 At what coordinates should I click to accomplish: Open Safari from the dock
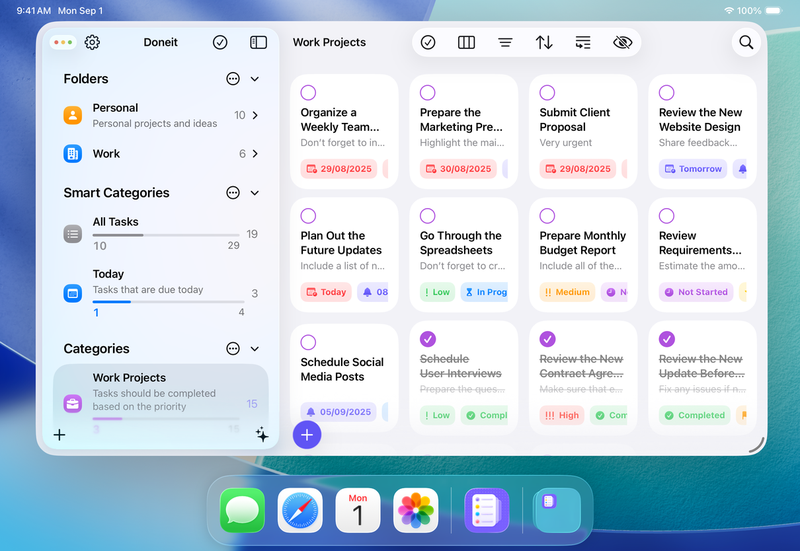(x=300, y=510)
